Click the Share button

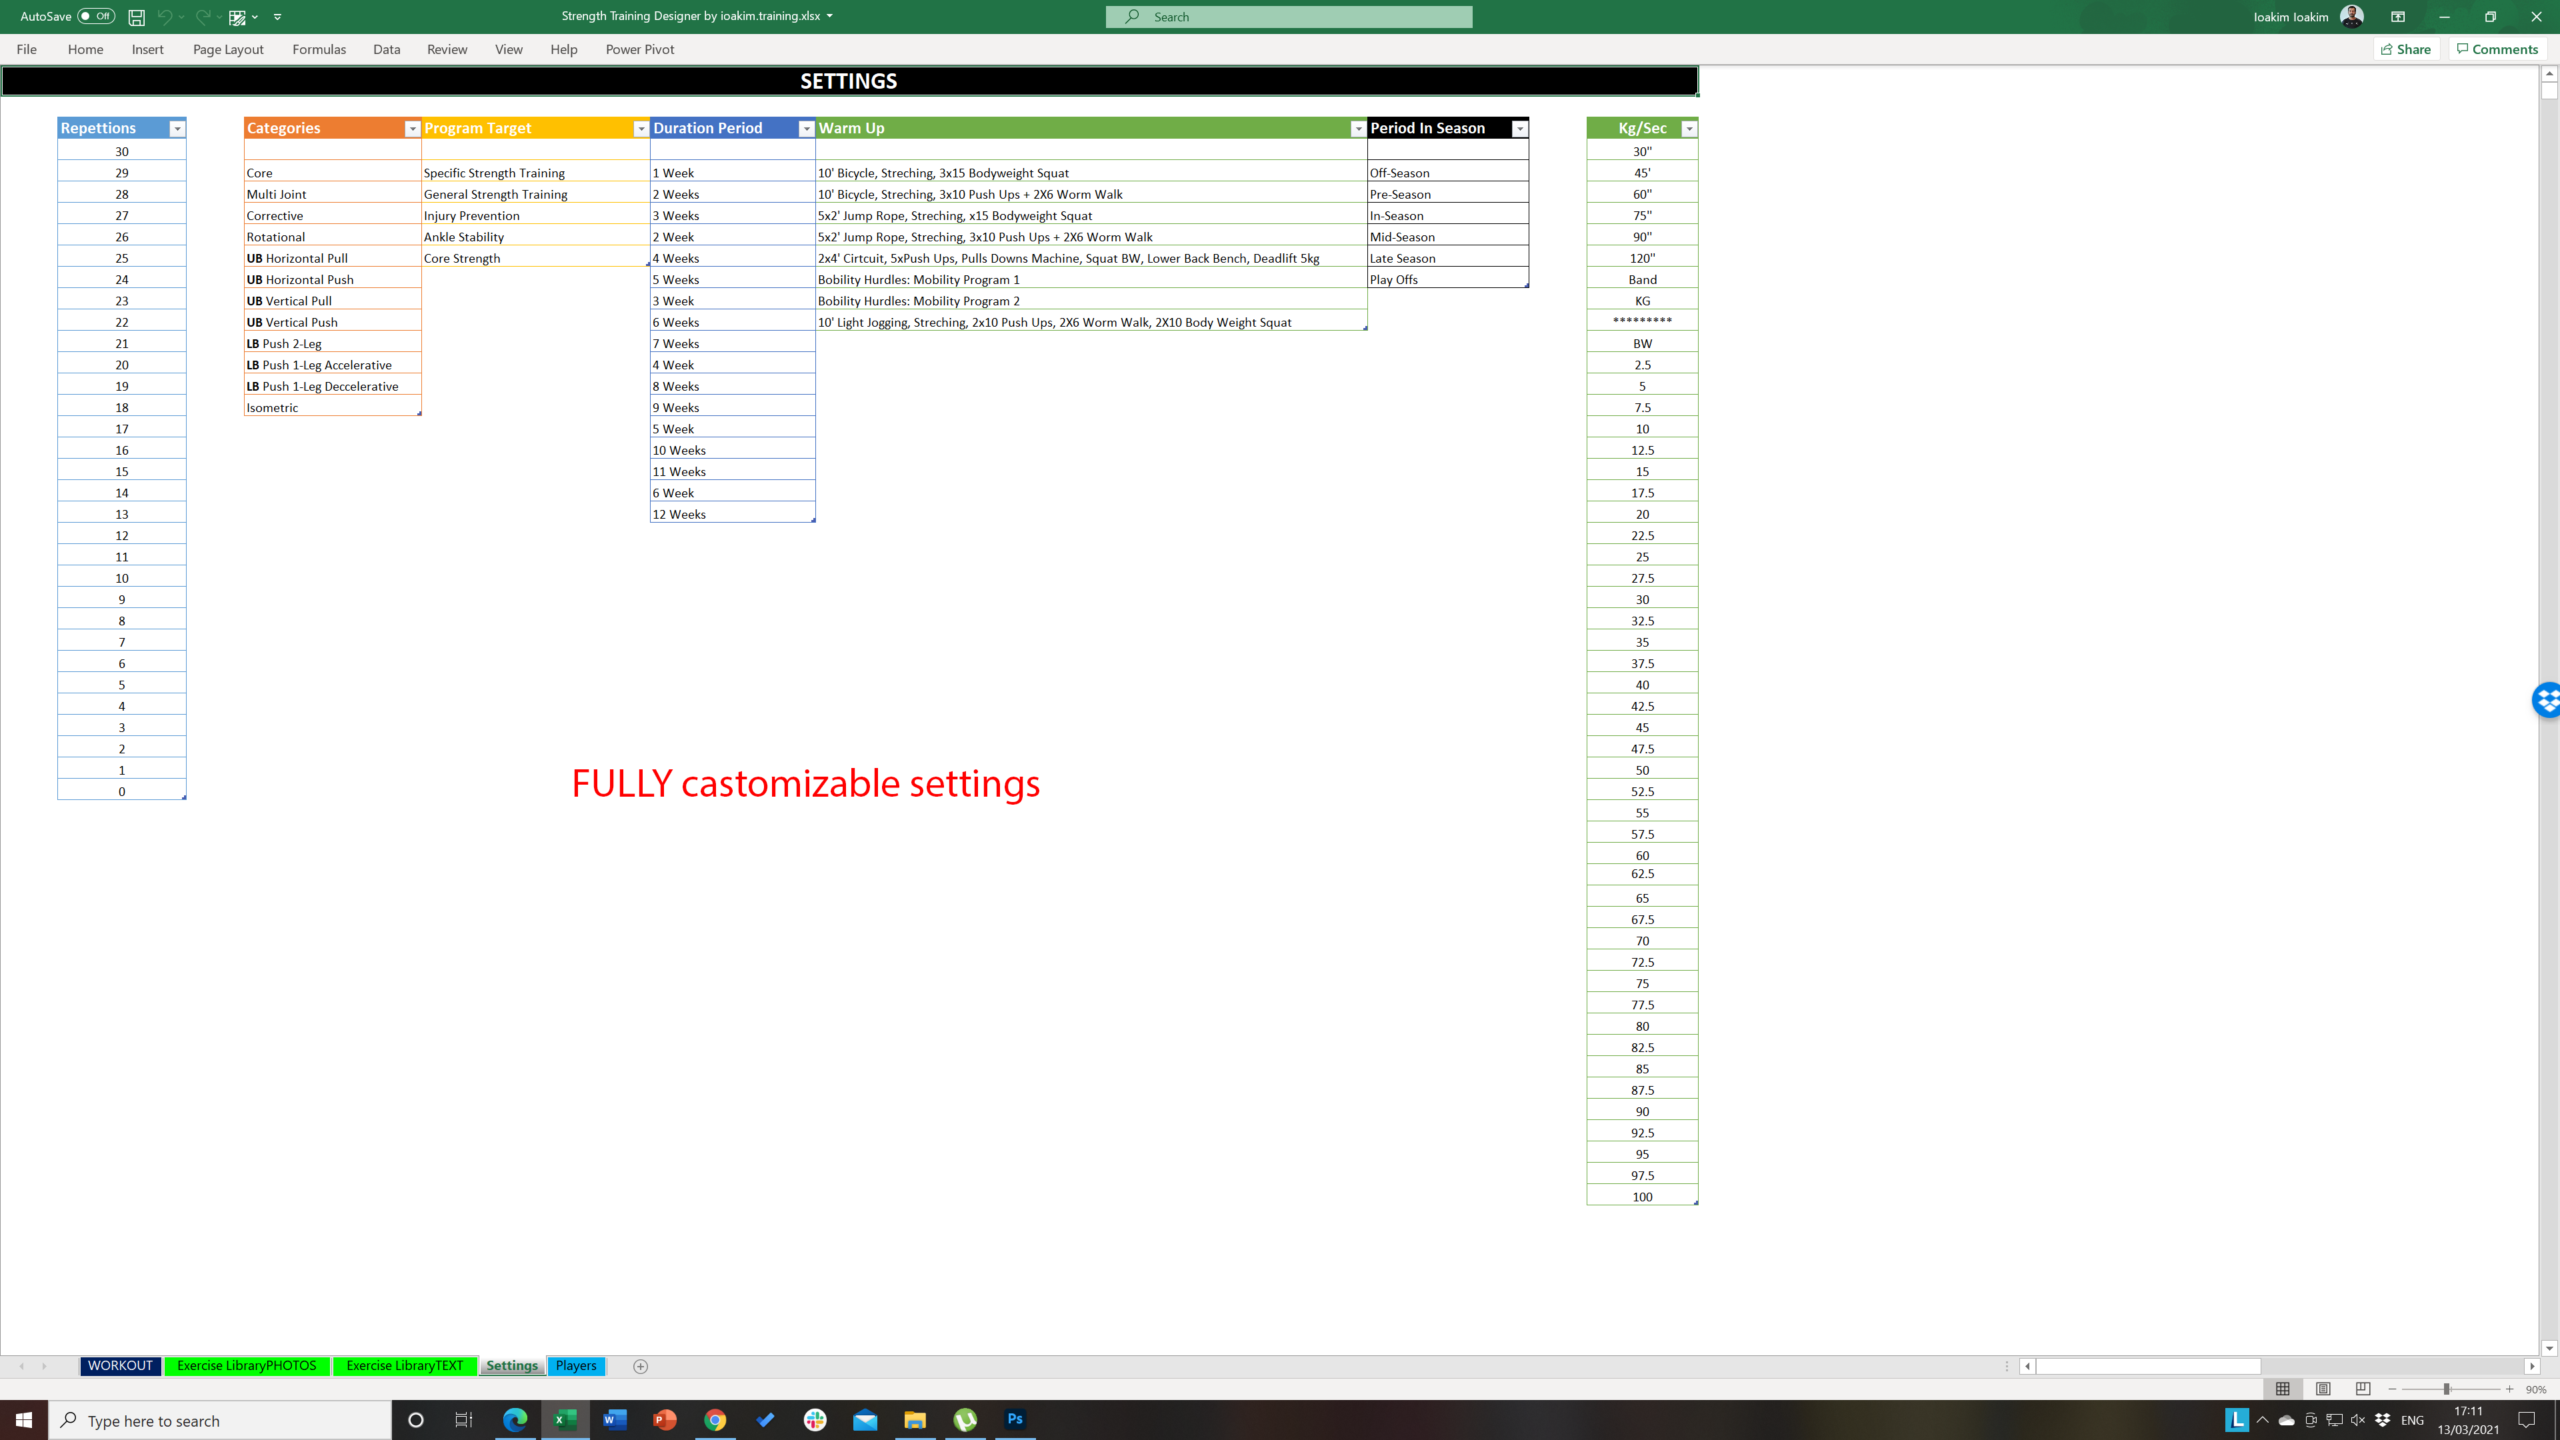click(2405, 49)
